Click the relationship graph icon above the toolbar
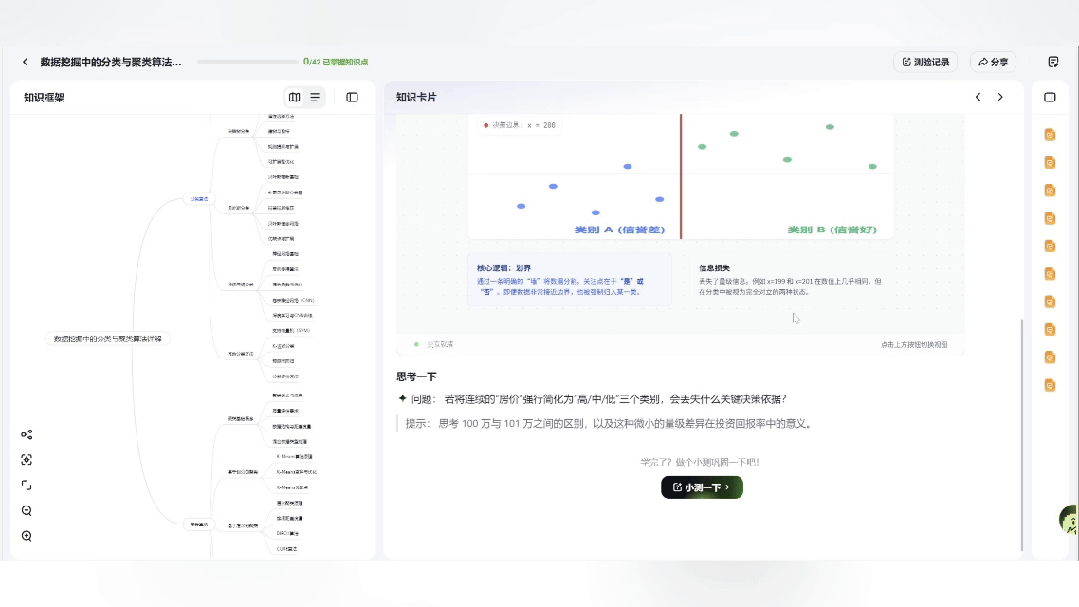 25,435
